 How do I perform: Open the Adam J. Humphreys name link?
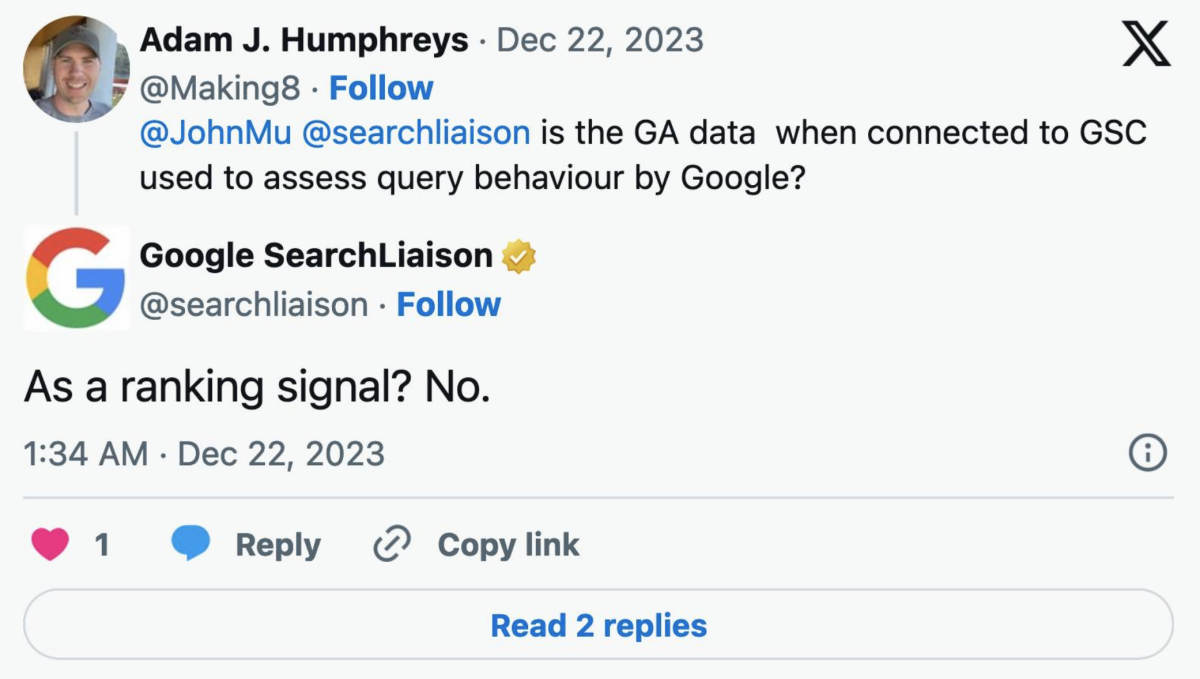[x=304, y=41]
